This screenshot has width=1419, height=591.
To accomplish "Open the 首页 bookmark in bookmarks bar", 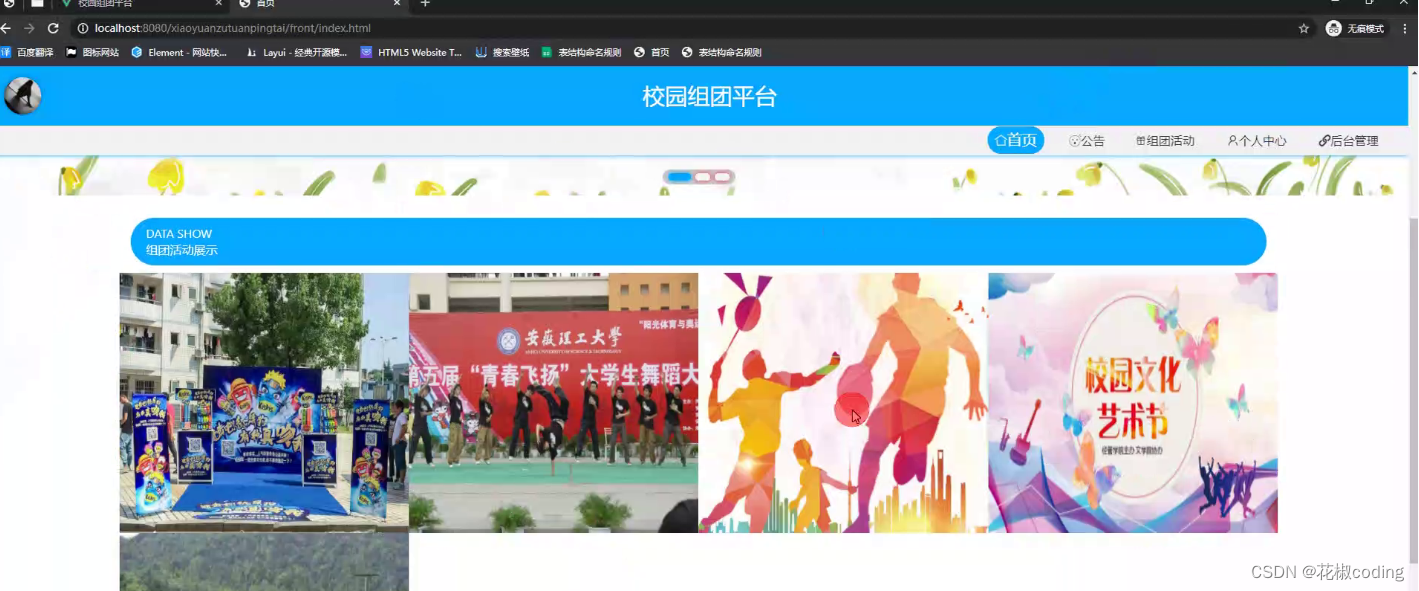I will click(x=652, y=52).
